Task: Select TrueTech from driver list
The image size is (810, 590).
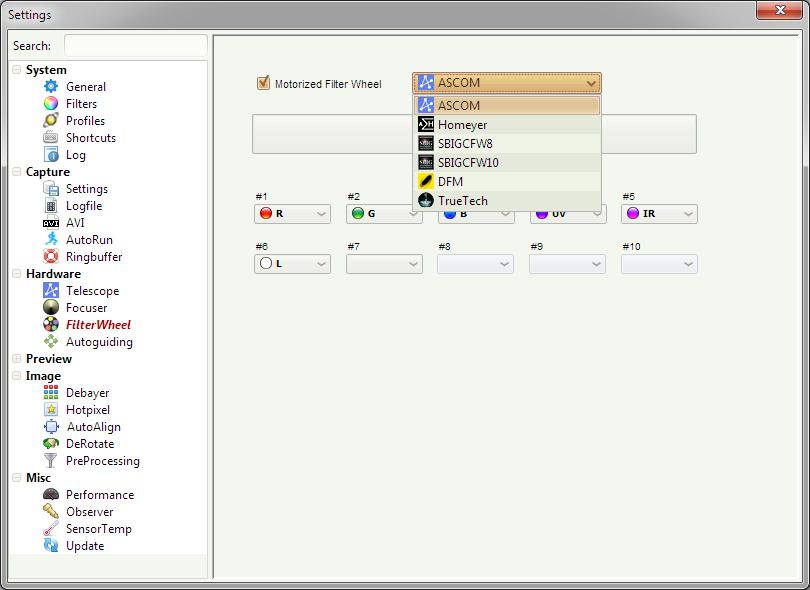Action: [x=507, y=200]
